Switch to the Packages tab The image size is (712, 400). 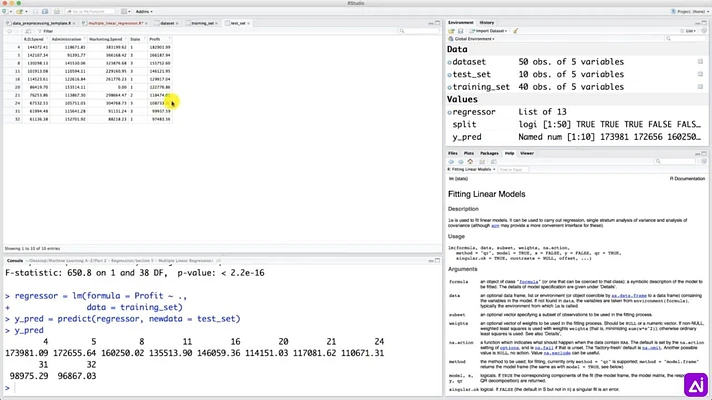[x=489, y=153]
